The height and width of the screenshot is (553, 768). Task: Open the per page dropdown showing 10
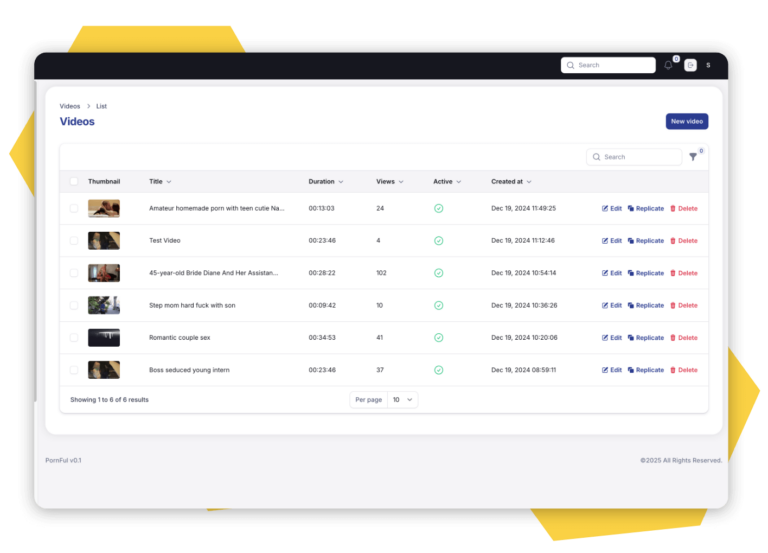coord(403,400)
